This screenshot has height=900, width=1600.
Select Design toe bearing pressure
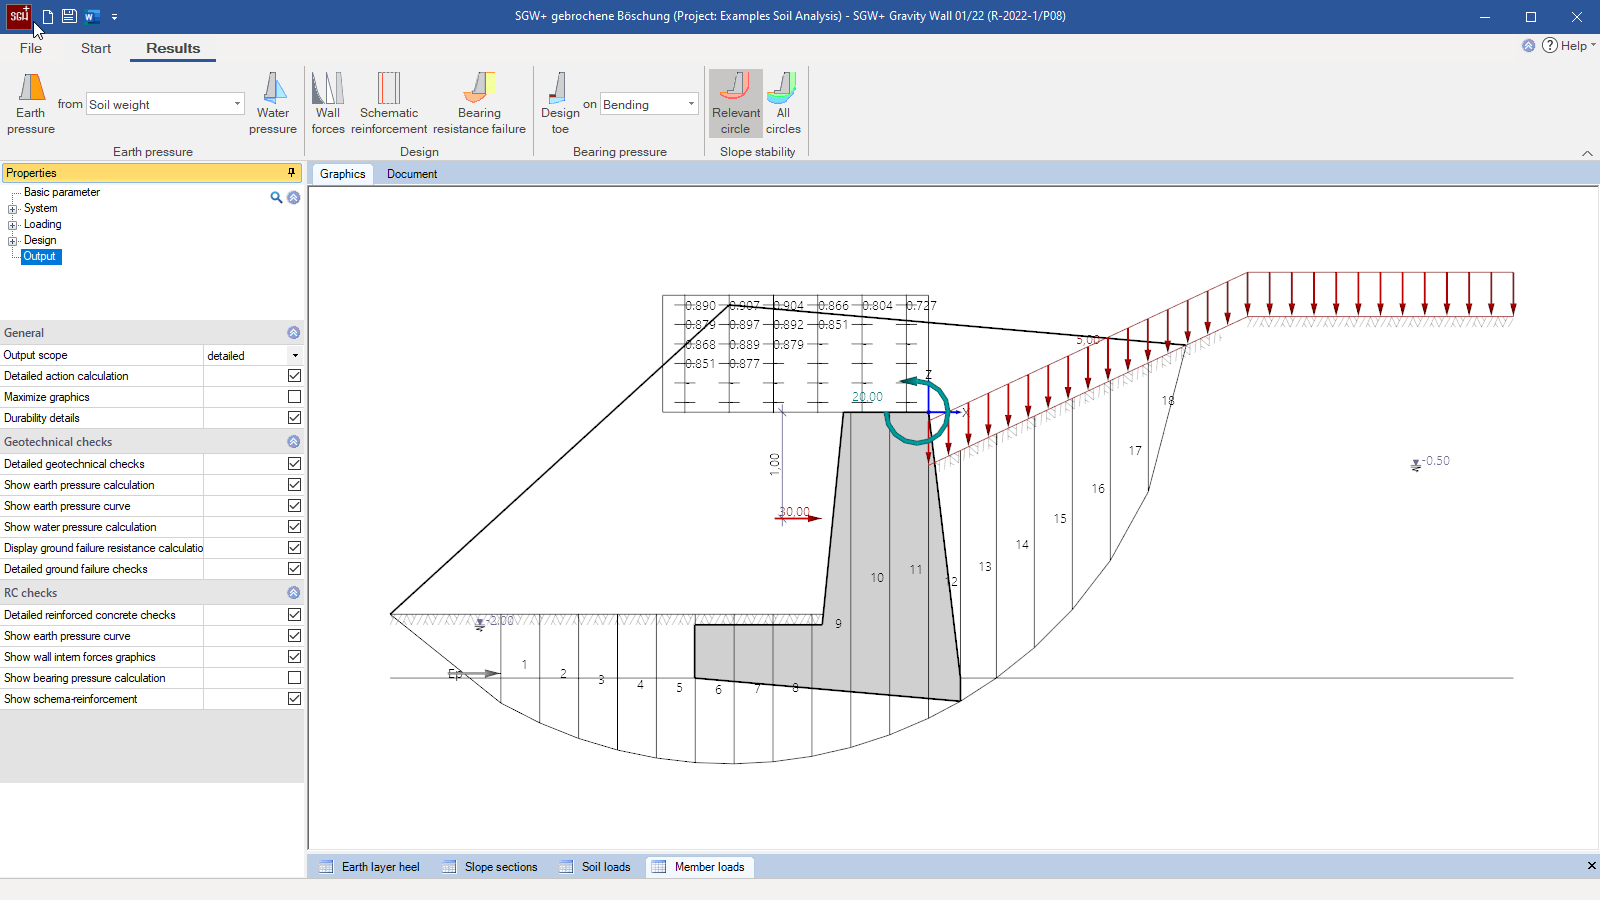coord(560,103)
